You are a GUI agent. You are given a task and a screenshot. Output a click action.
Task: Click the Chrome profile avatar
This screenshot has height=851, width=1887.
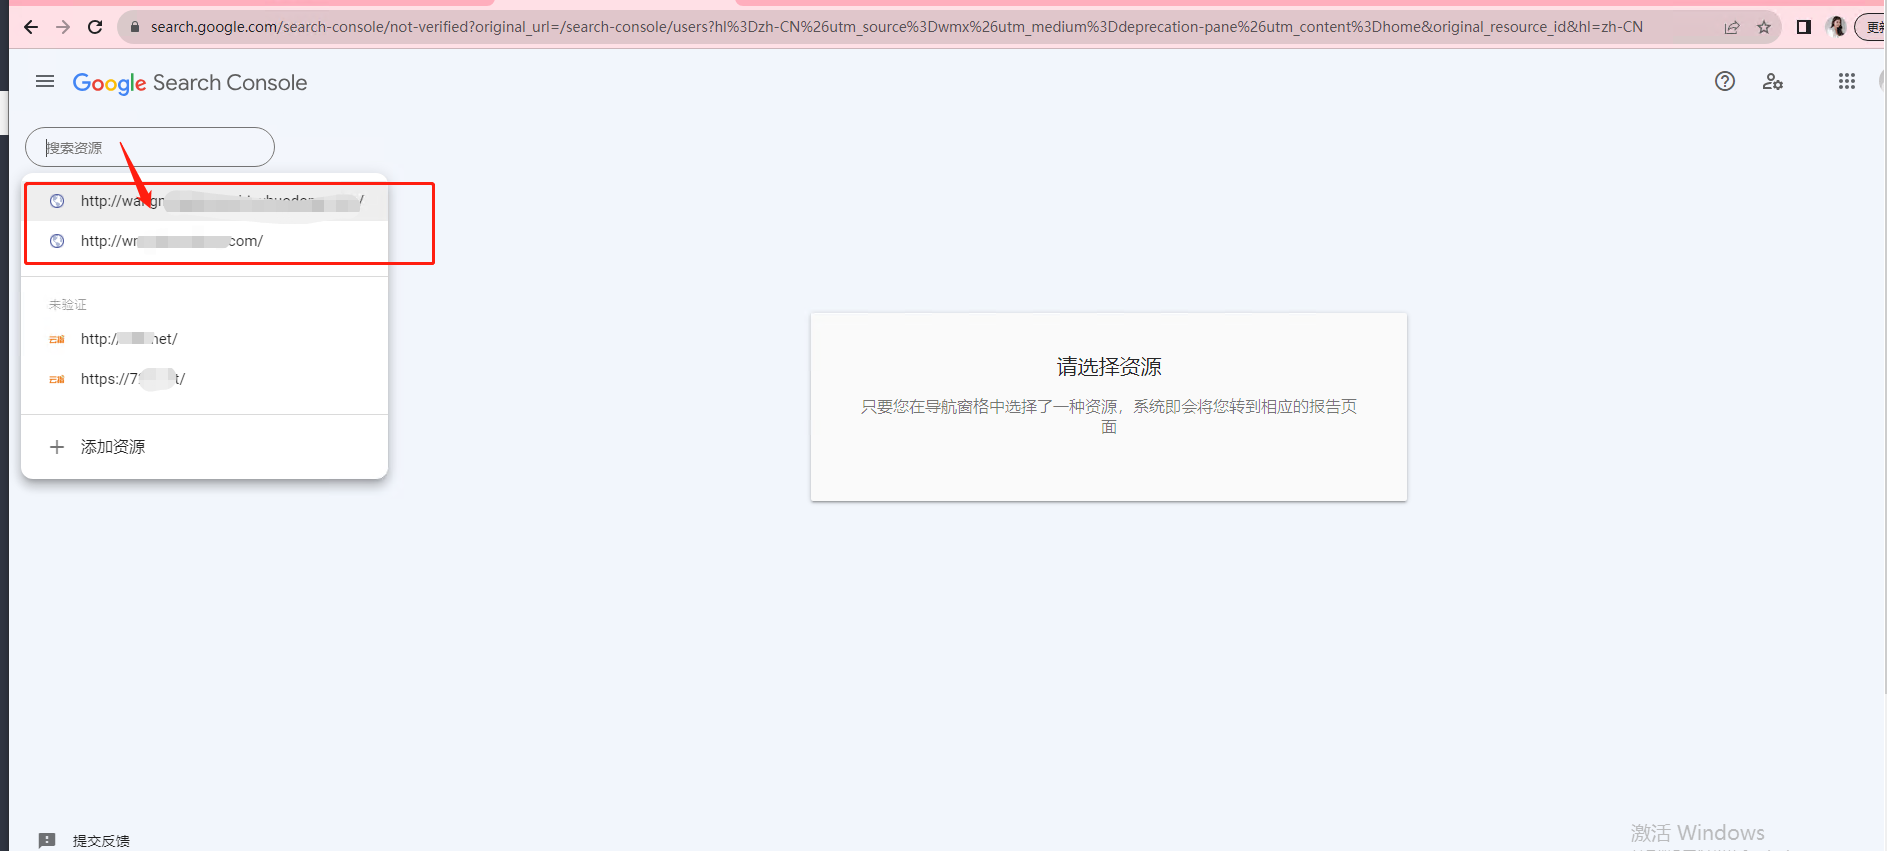pos(1836,27)
